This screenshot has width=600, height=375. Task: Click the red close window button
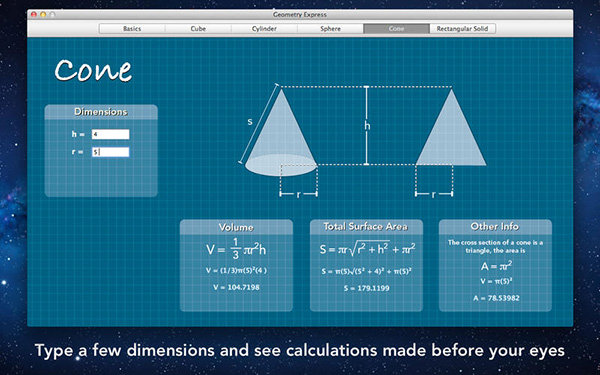[34, 15]
